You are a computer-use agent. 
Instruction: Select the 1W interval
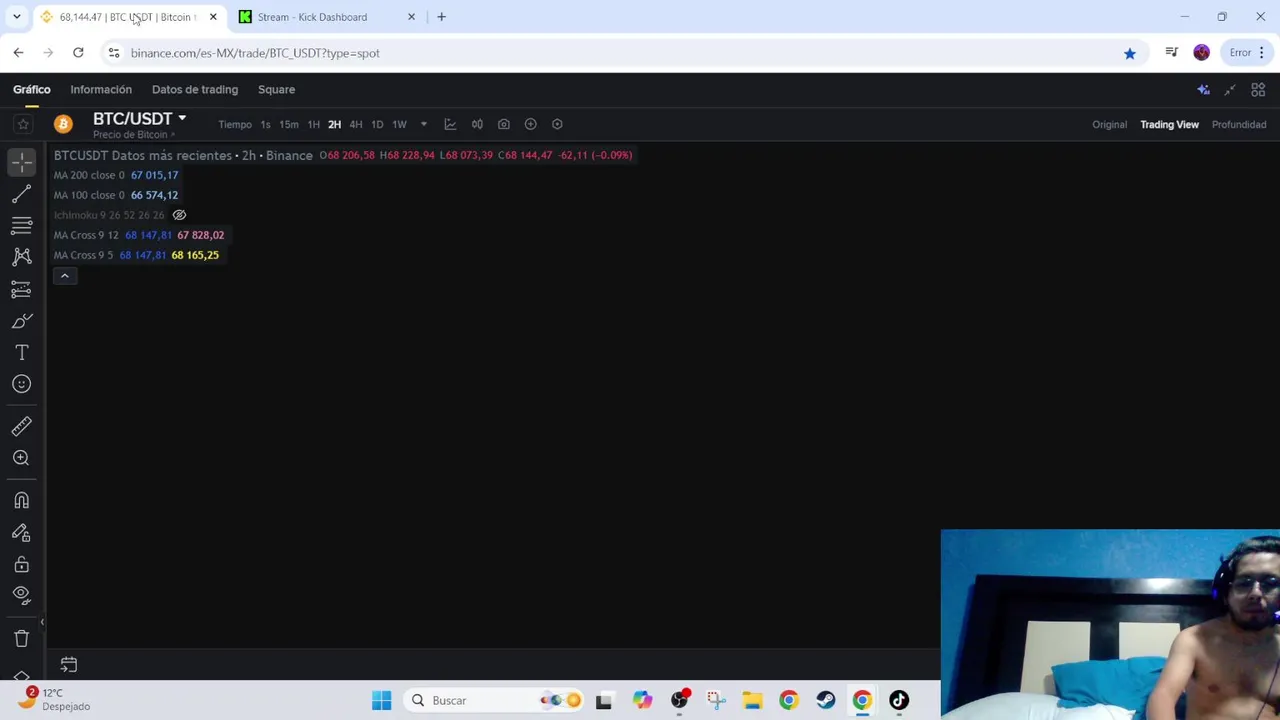coord(399,125)
